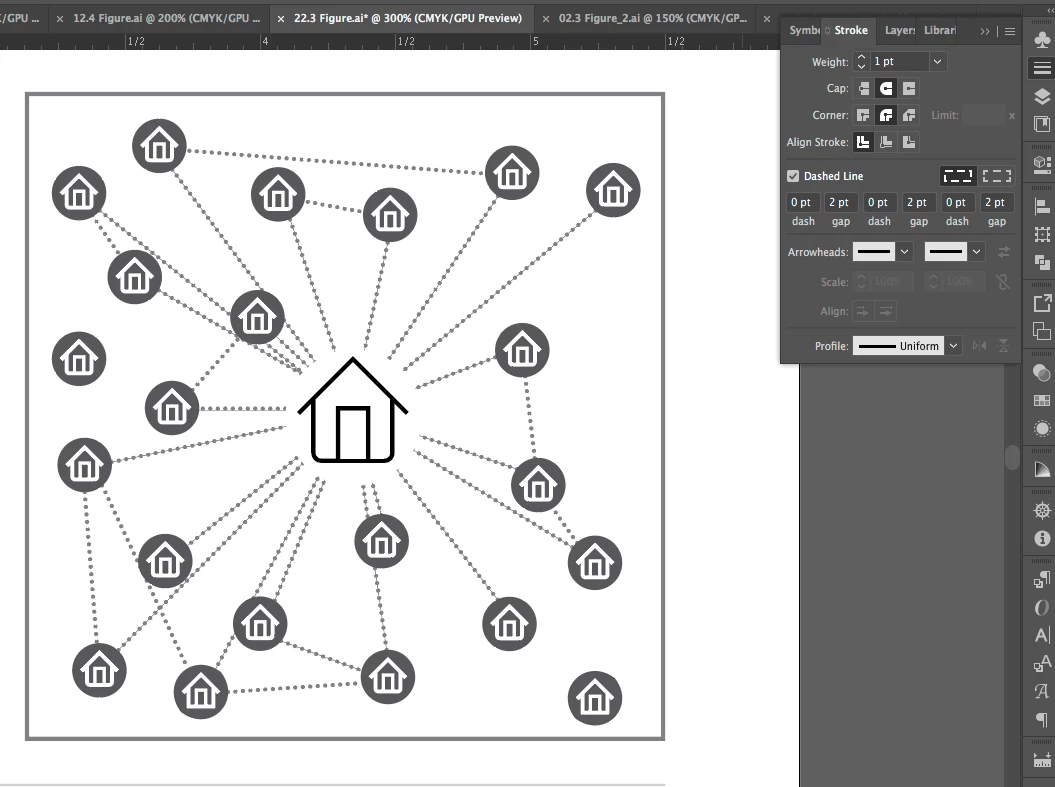This screenshot has height=787, width=1055.
Task: Open the stroke Profile dropdown
Action: [953, 346]
